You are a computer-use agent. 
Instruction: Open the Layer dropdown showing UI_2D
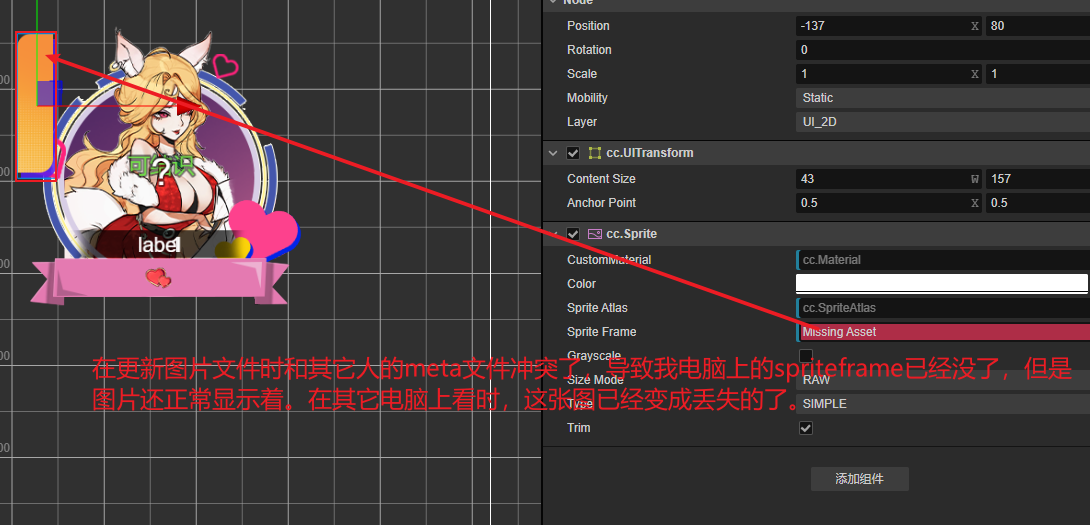click(x=943, y=122)
